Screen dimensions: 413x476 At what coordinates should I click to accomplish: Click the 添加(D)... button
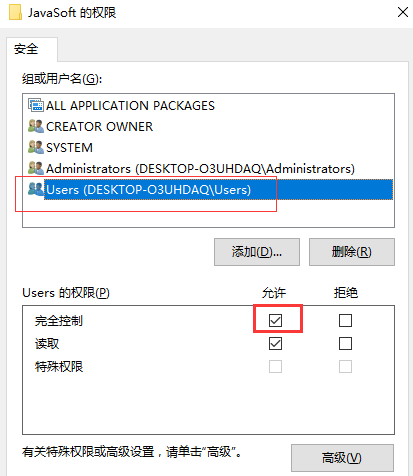257,252
